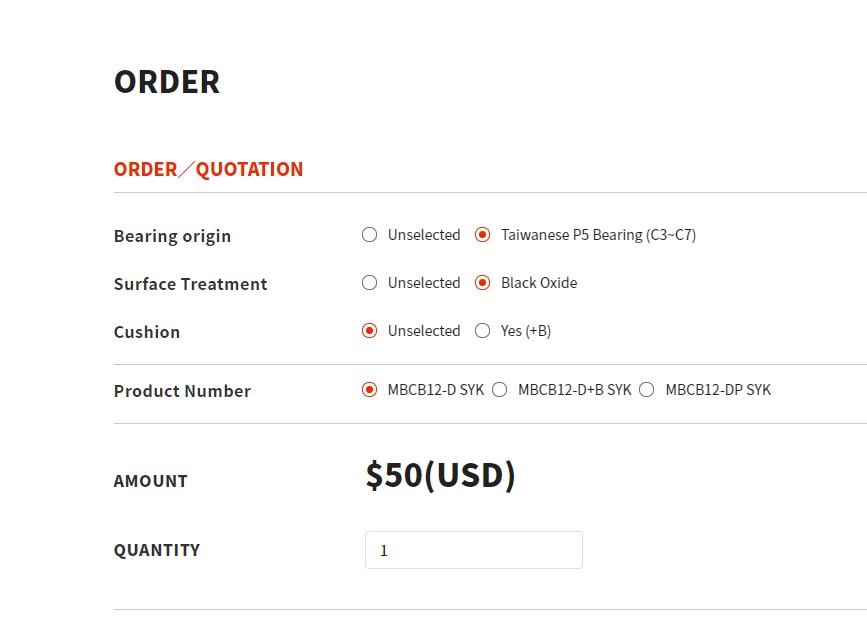Pick the Black Oxide surface treatment

(483, 283)
